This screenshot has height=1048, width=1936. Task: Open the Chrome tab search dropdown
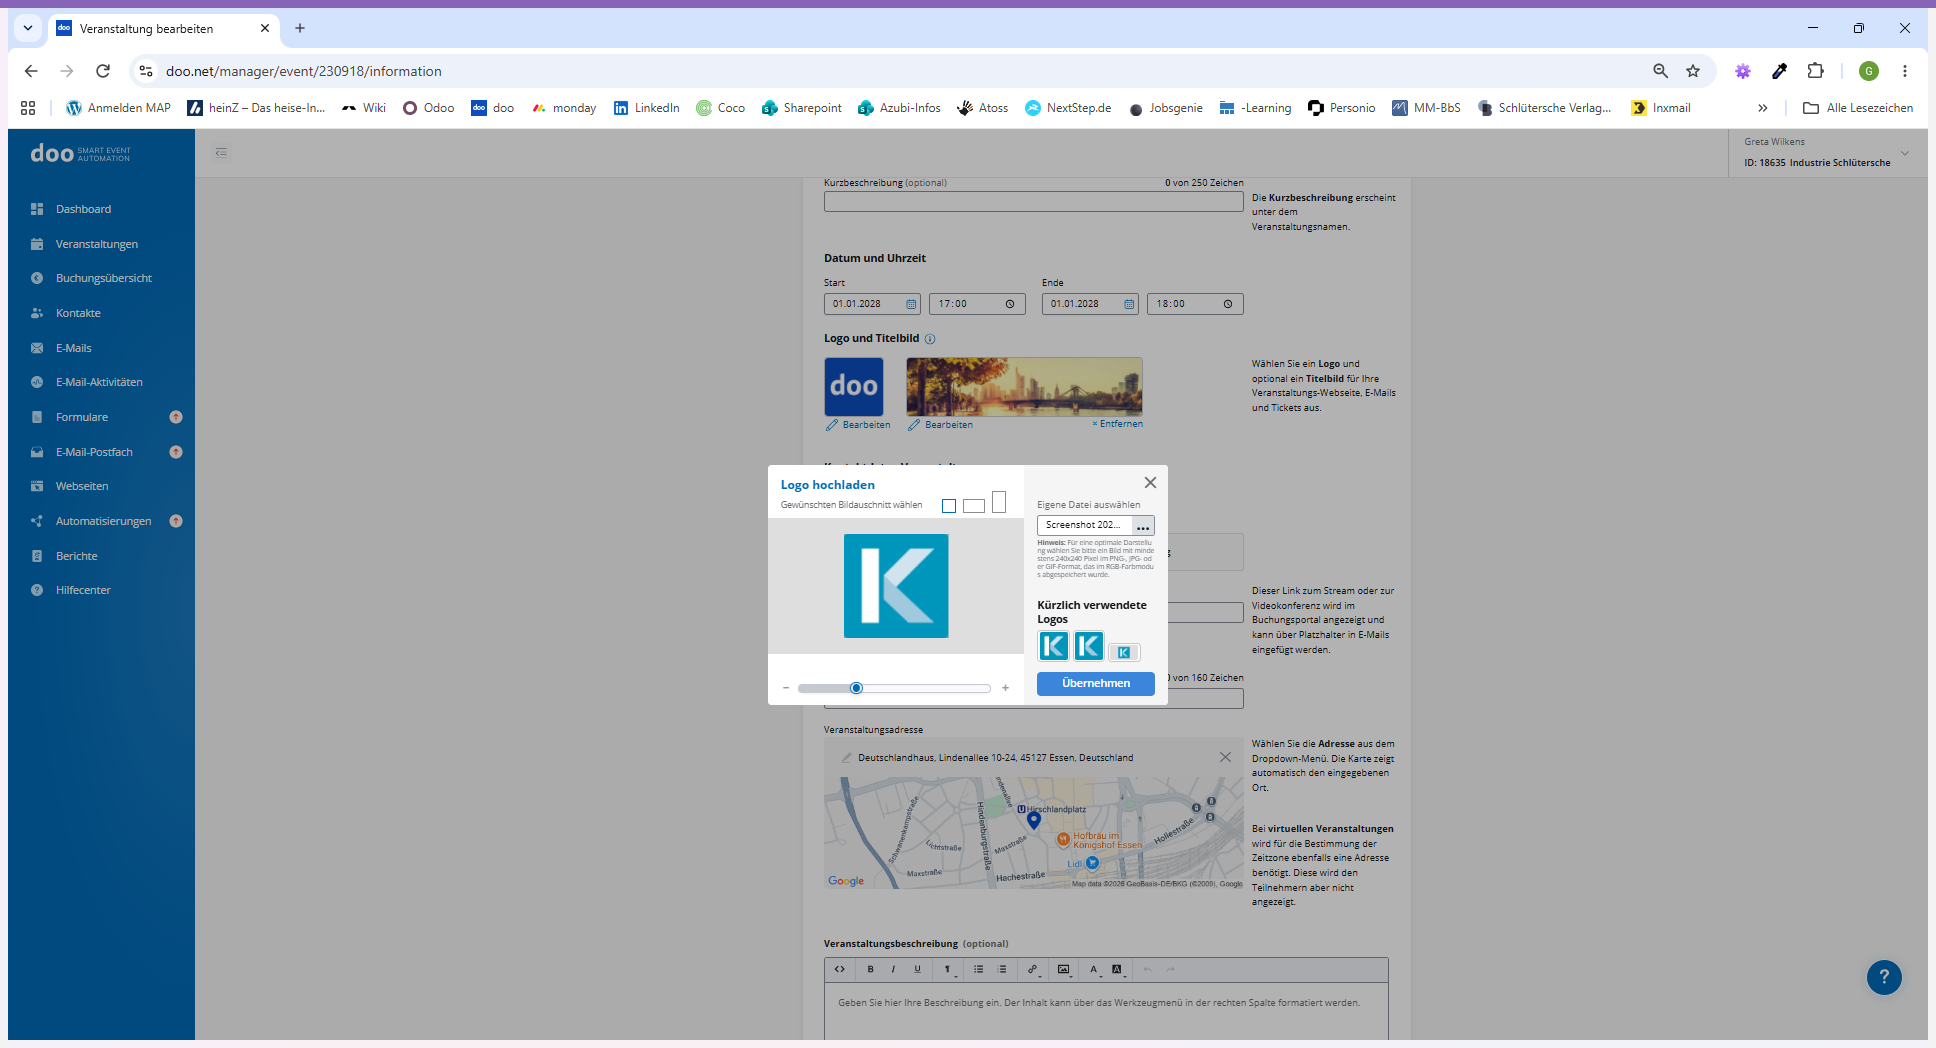coord(28,28)
